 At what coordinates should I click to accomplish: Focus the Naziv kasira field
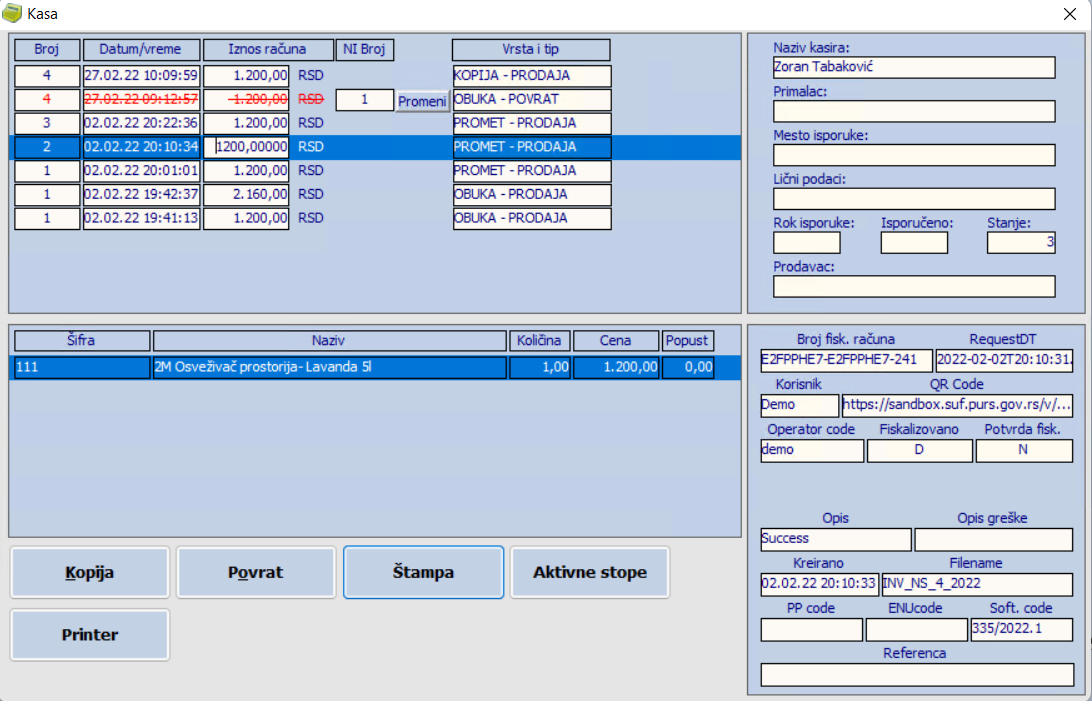[914, 67]
